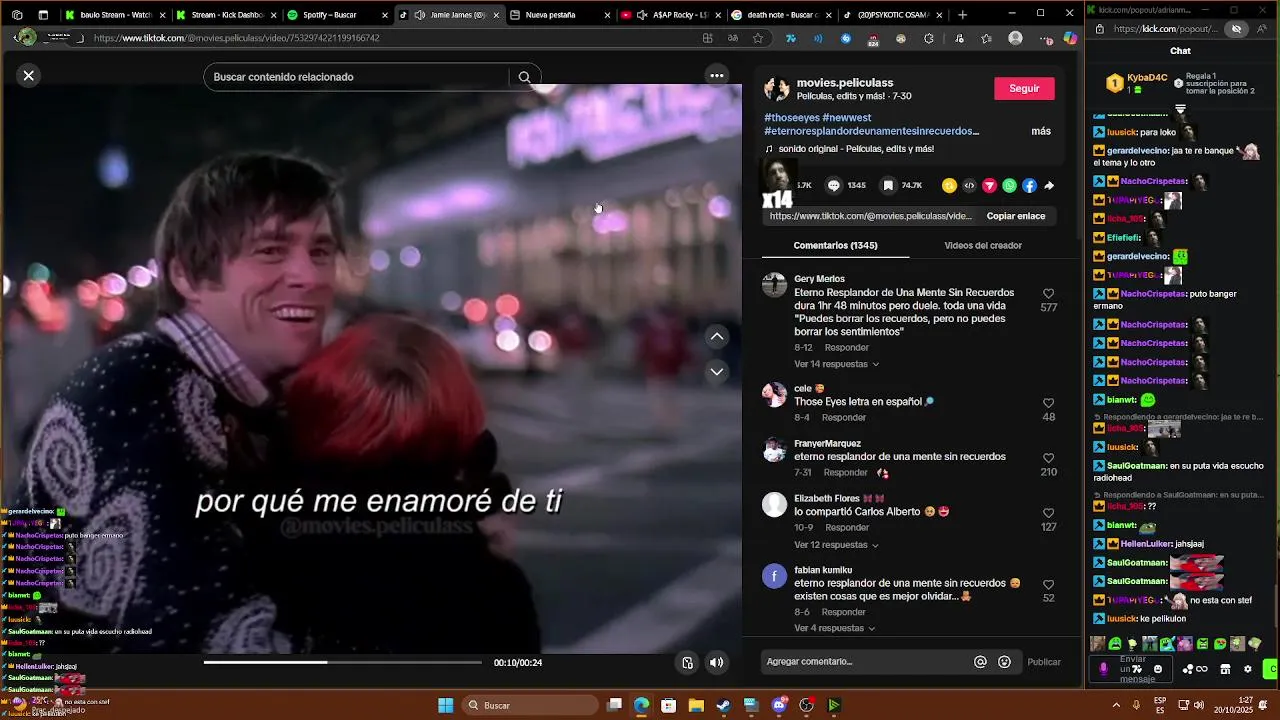Viewport: 1280px width, 720px height.
Task: Open the Windows Start menu
Action: pyautogui.click(x=446, y=705)
